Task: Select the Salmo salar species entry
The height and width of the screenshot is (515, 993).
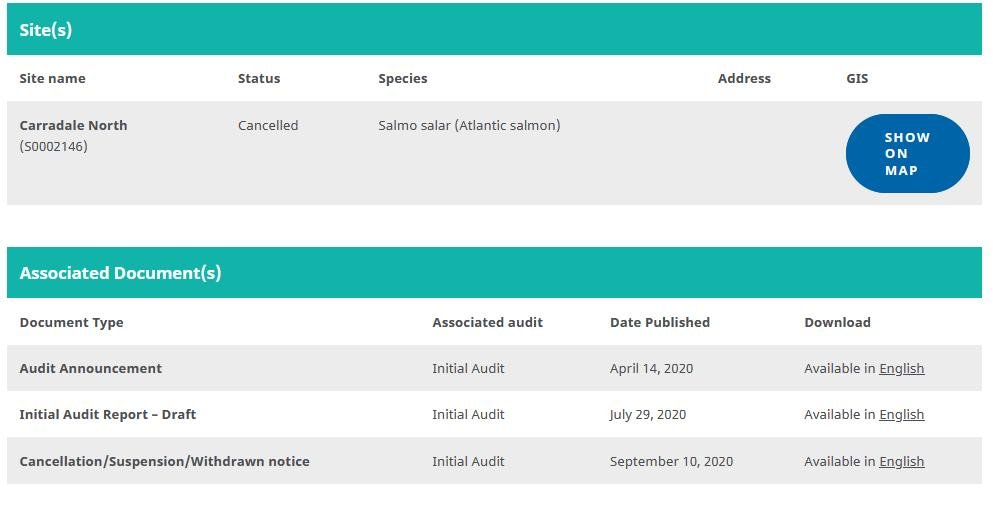Action: (x=469, y=126)
